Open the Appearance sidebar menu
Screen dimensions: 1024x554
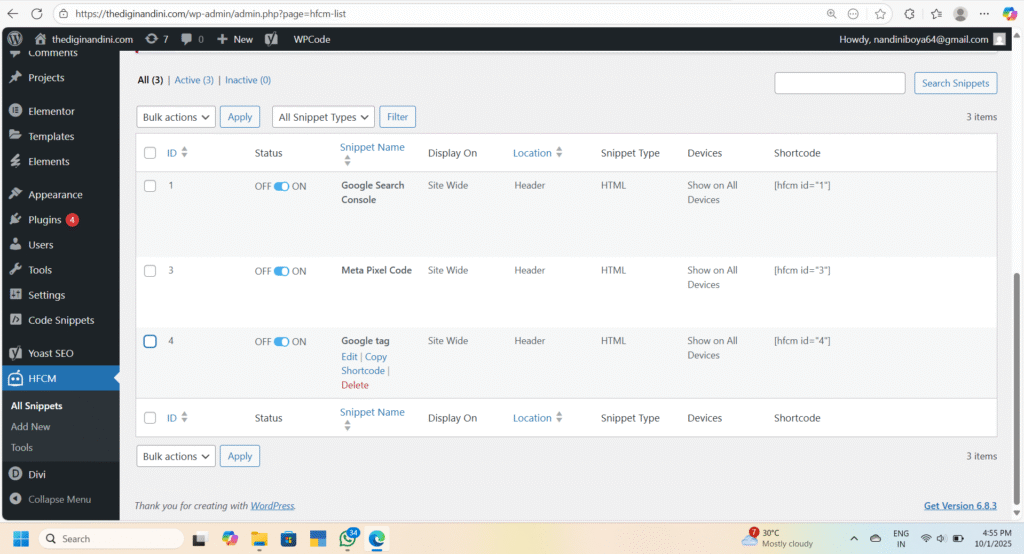[x=55, y=195]
